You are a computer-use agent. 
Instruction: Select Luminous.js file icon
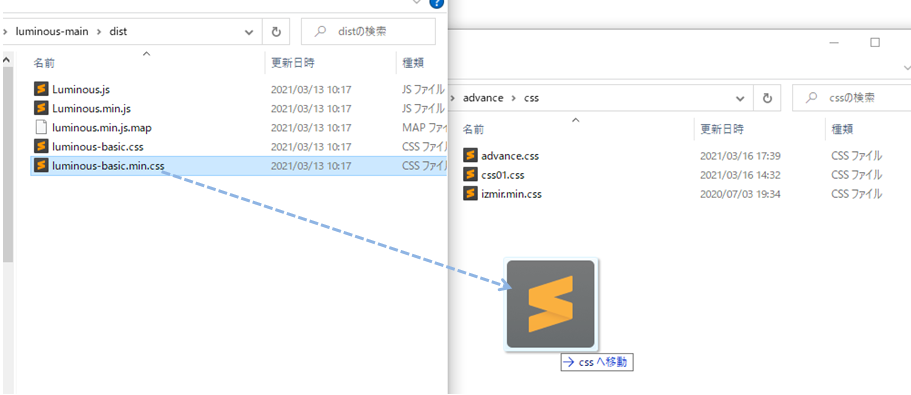pyautogui.click(x=41, y=89)
